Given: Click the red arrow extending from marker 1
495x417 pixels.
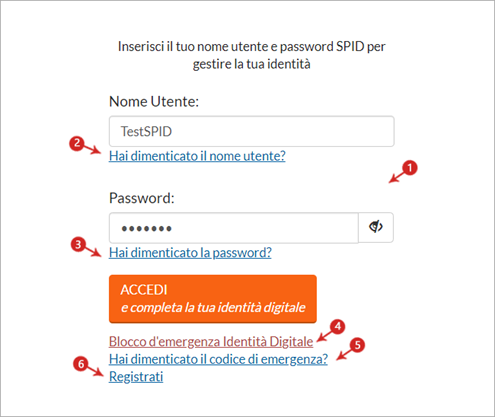Looking at the screenshot, I should point(396,178).
